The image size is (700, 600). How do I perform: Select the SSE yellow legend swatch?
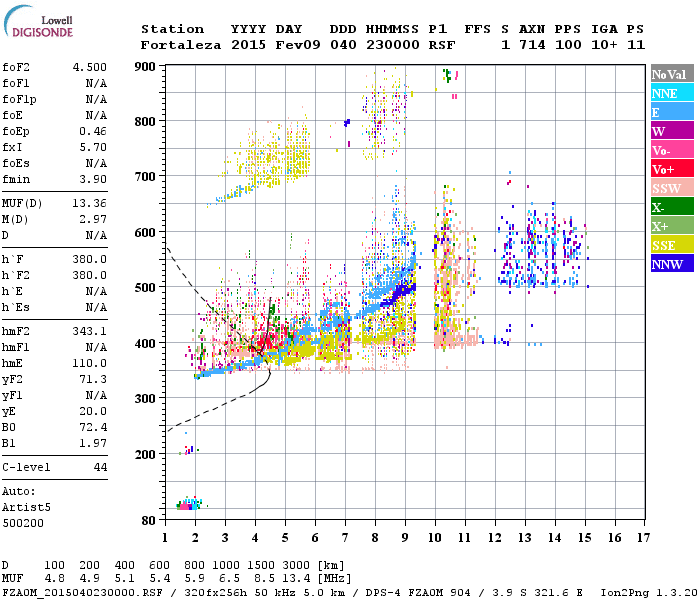[x=672, y=244]
